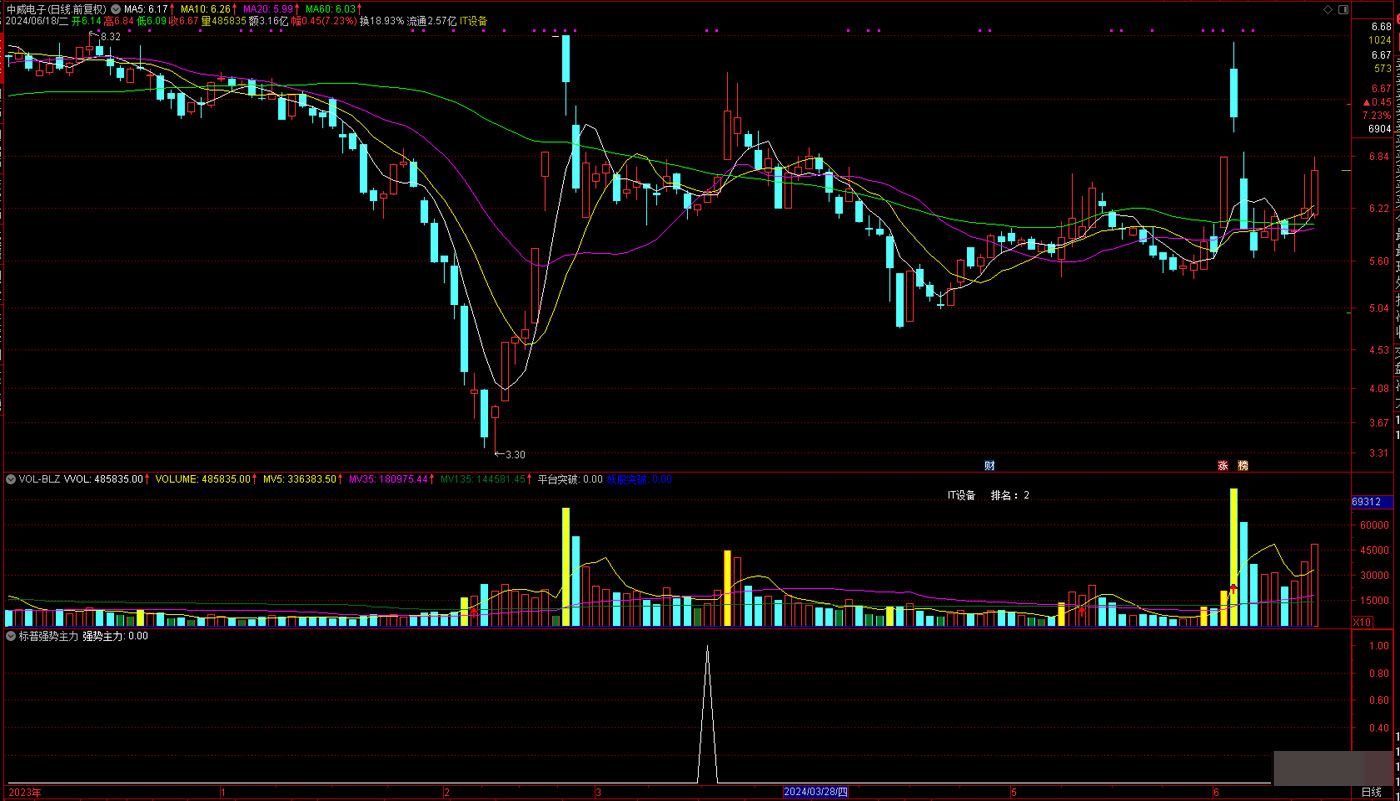Click the 8.32 high price annotation
Viewport: 1400px width, 801px height.
pos(110,37)
